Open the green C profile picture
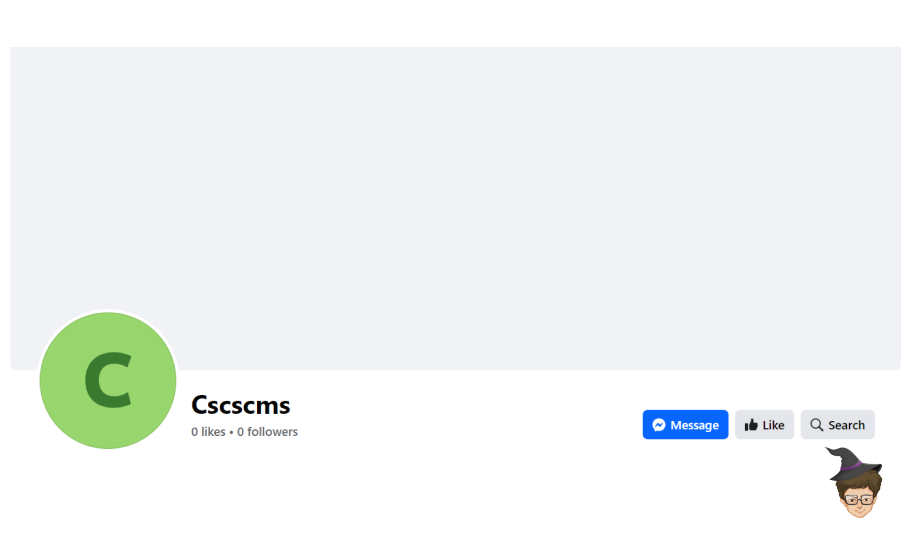 (108, 380)
